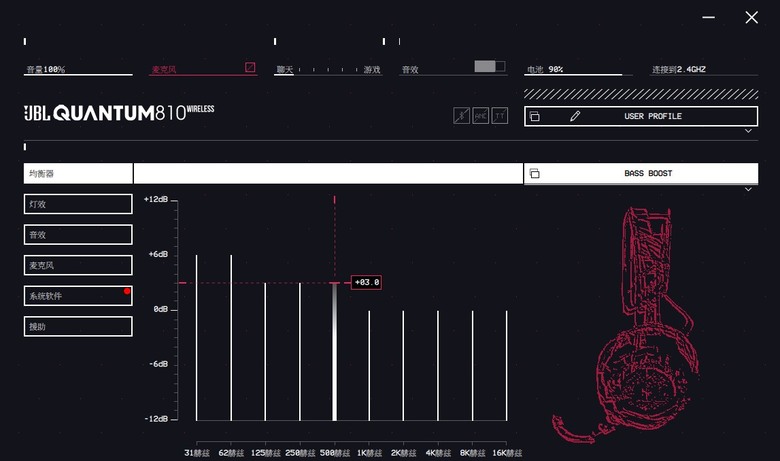Click the JBL QUANTUM810 WIRELESS logo

point(119,113)
